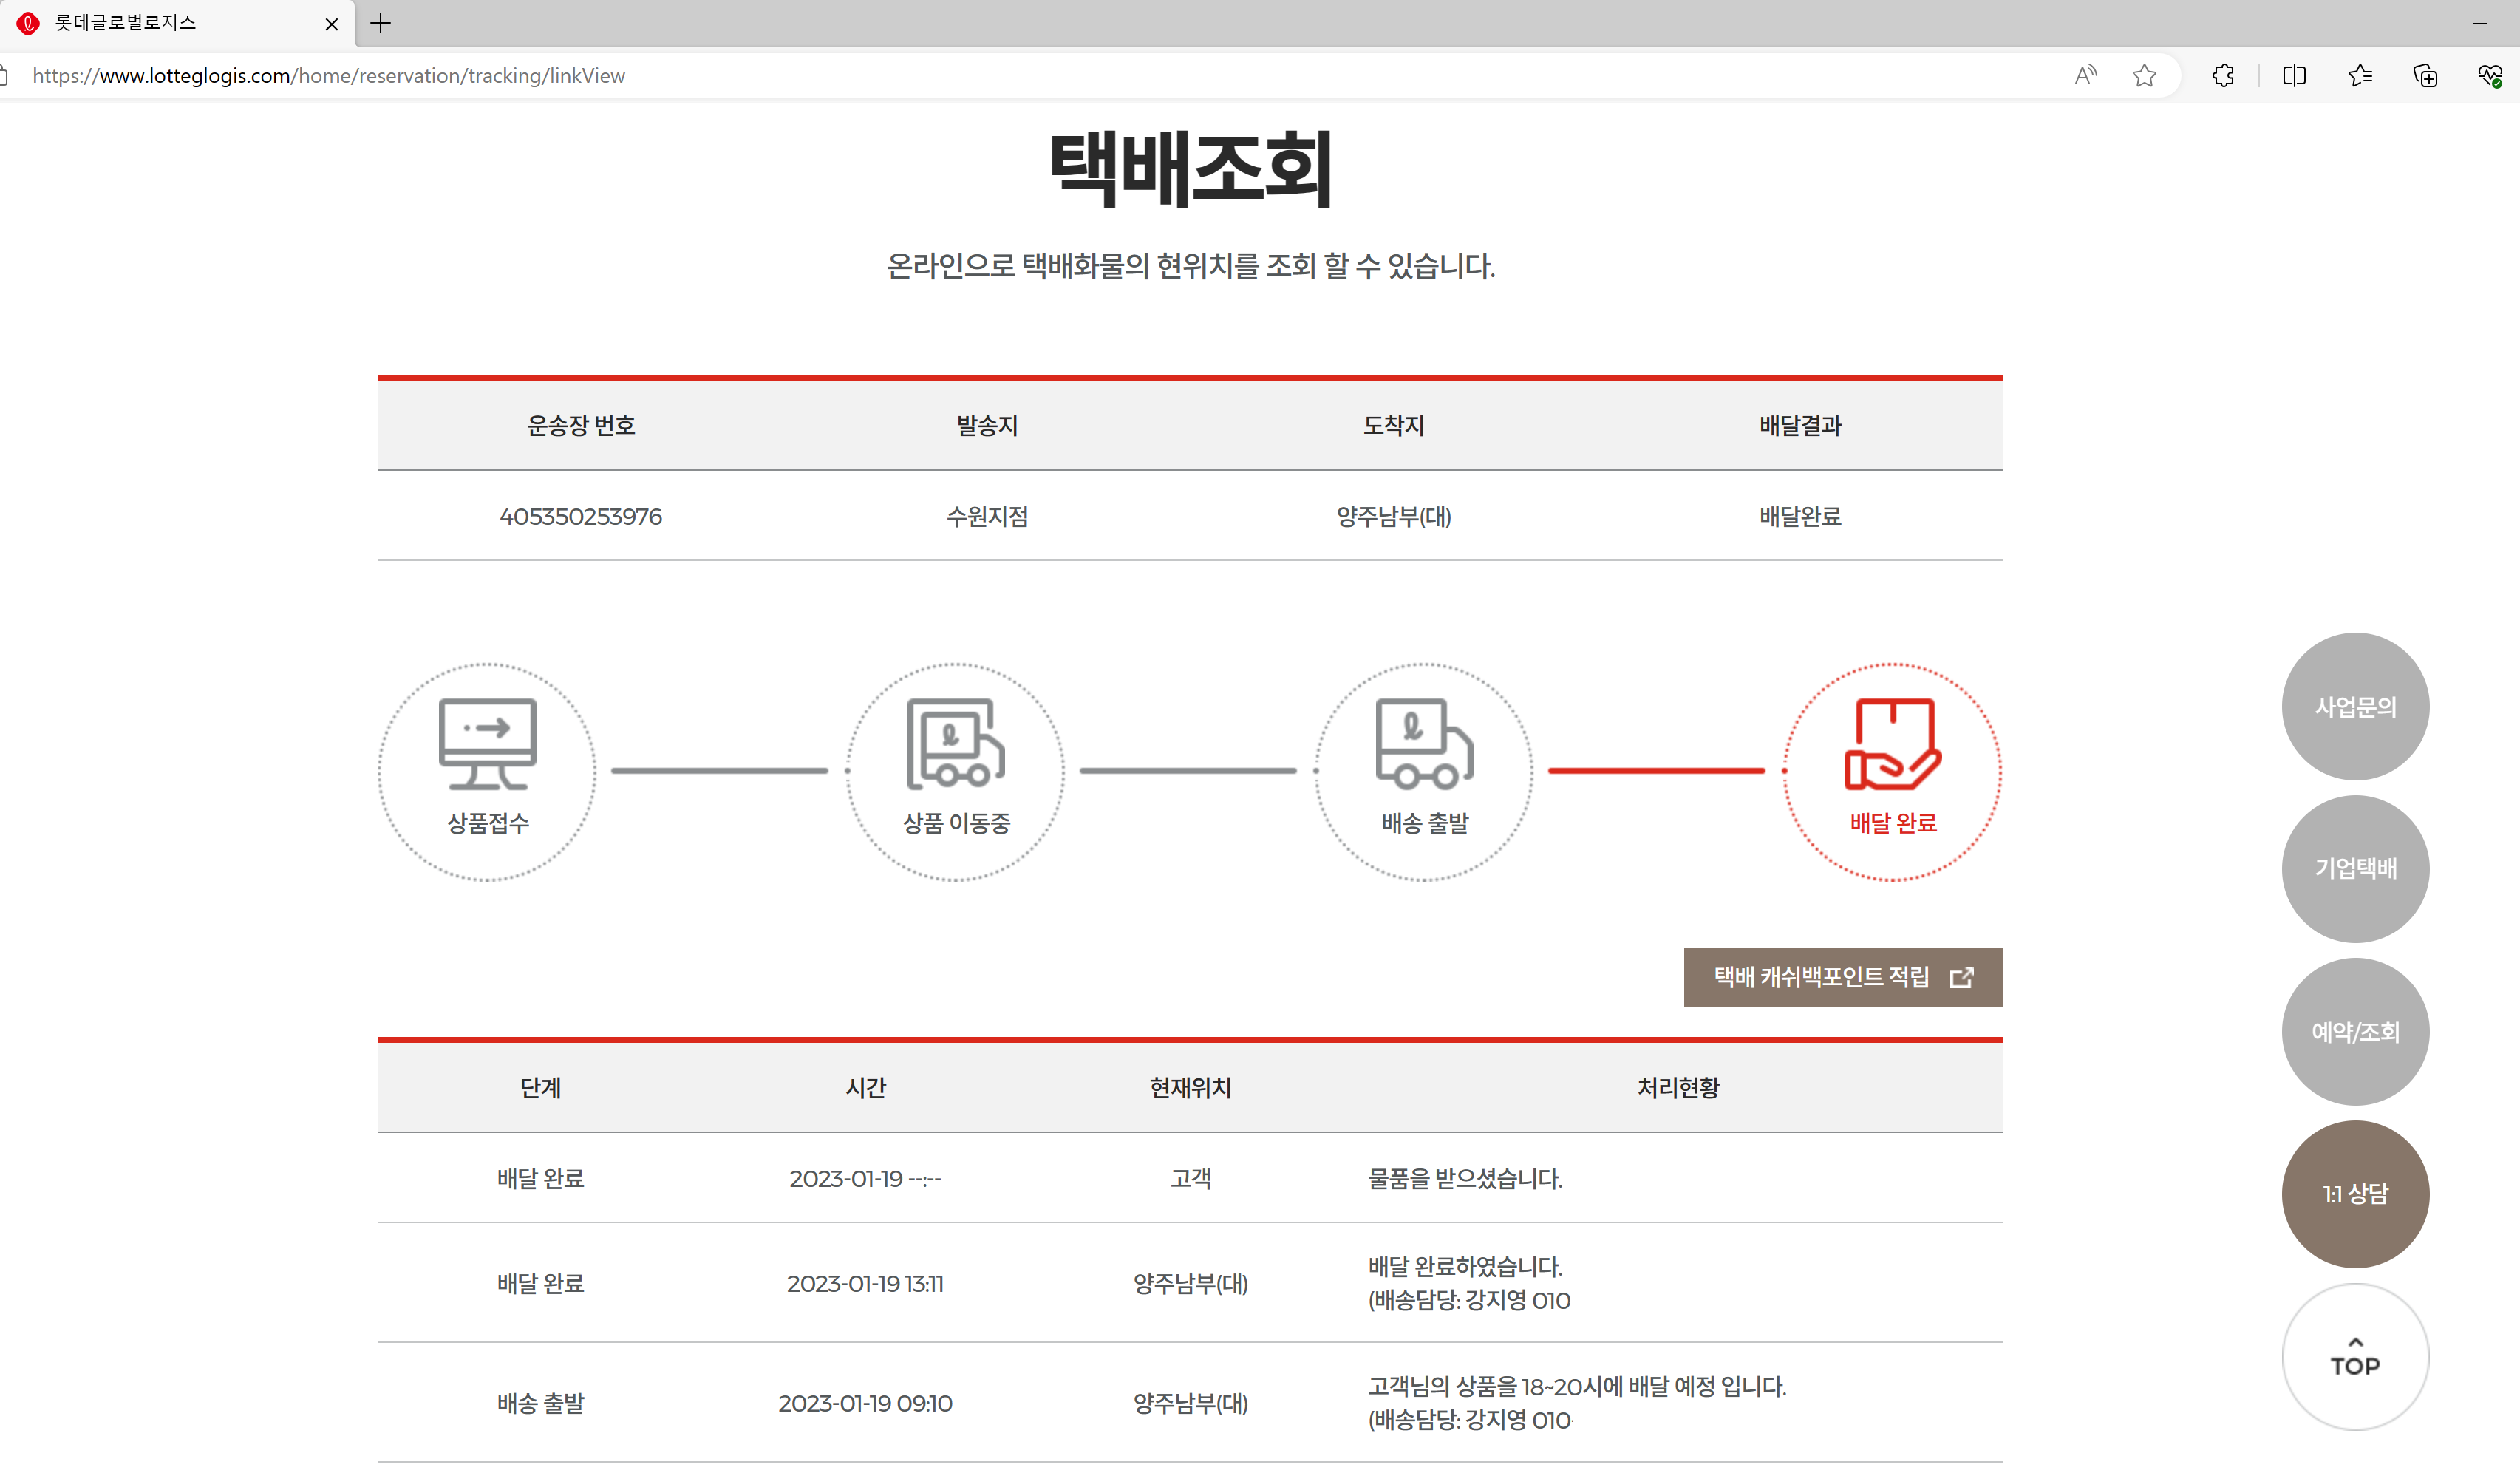Open browser essentials heart icon

coord(2489,76)
